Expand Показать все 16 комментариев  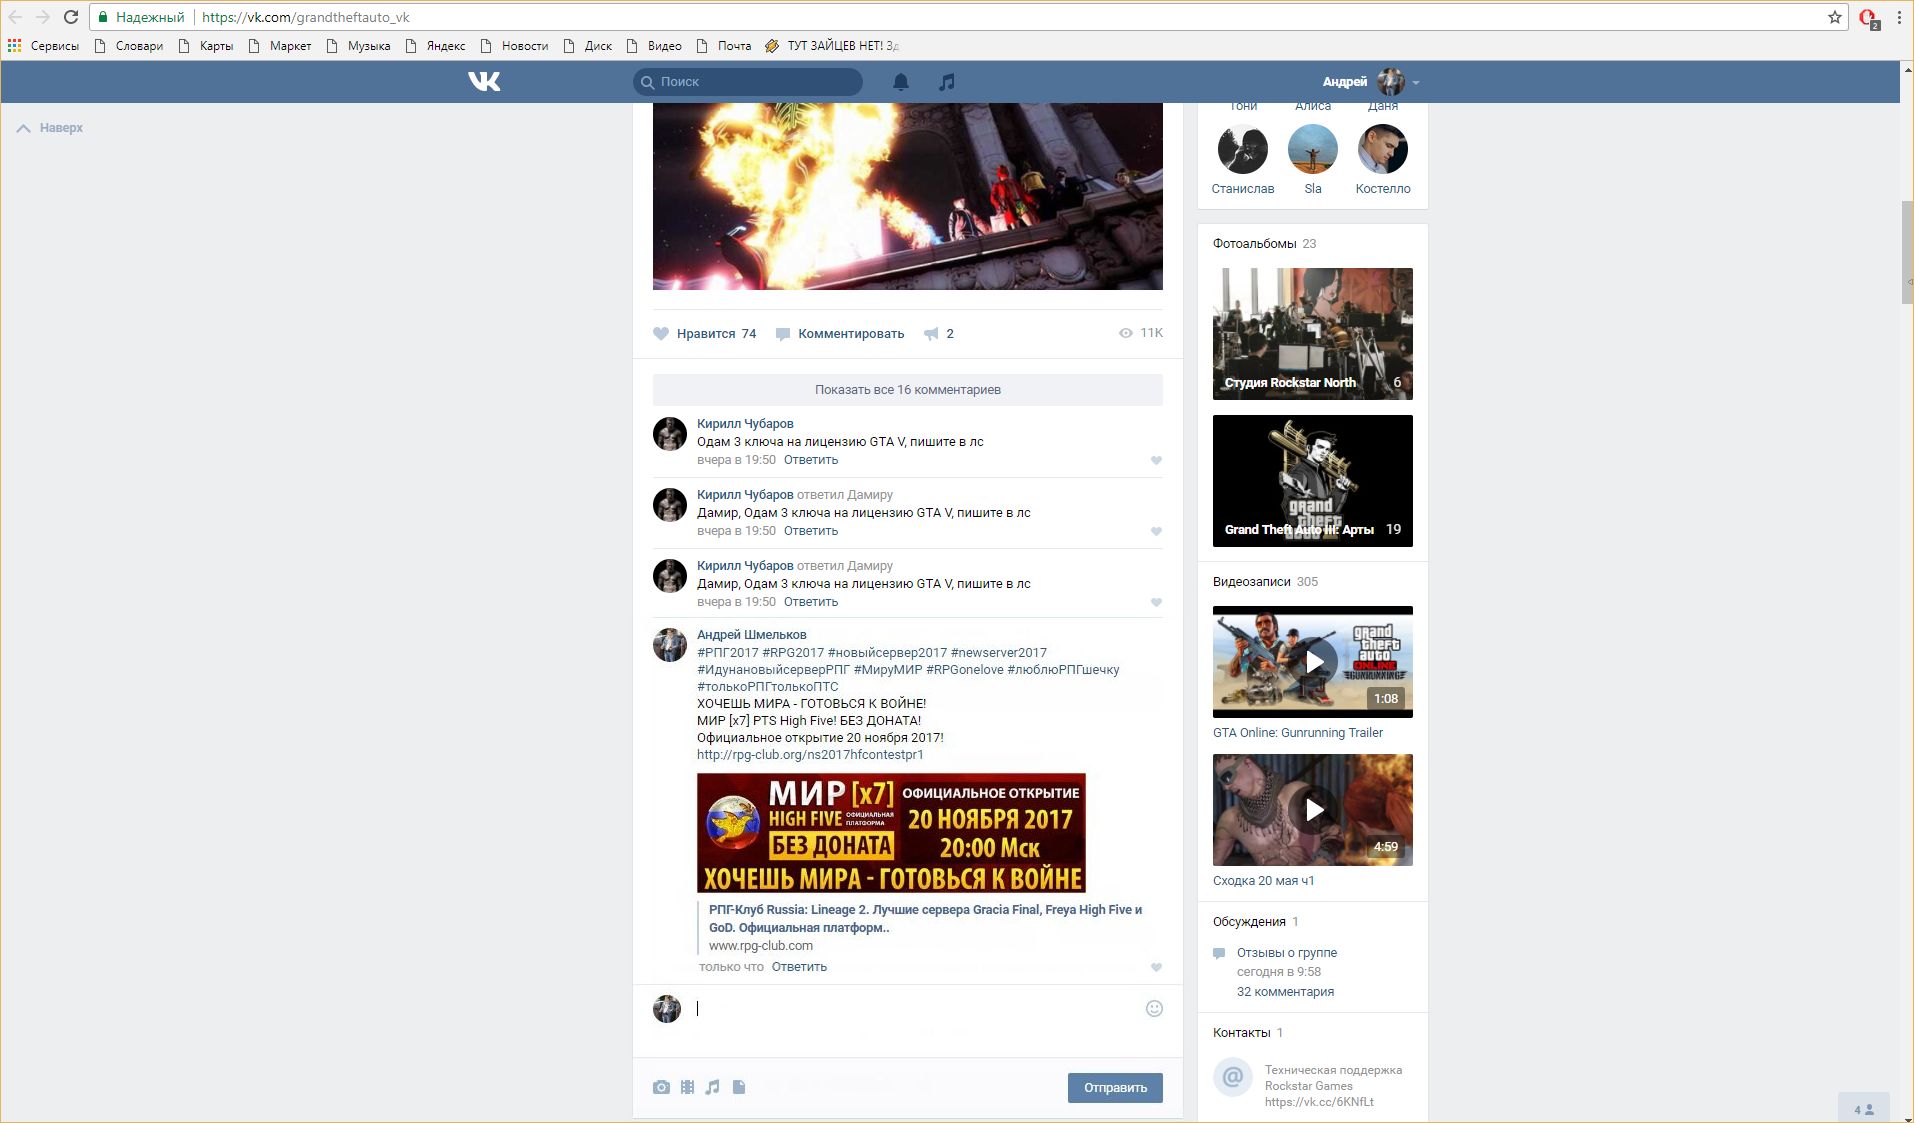click(x=908, y=390)
